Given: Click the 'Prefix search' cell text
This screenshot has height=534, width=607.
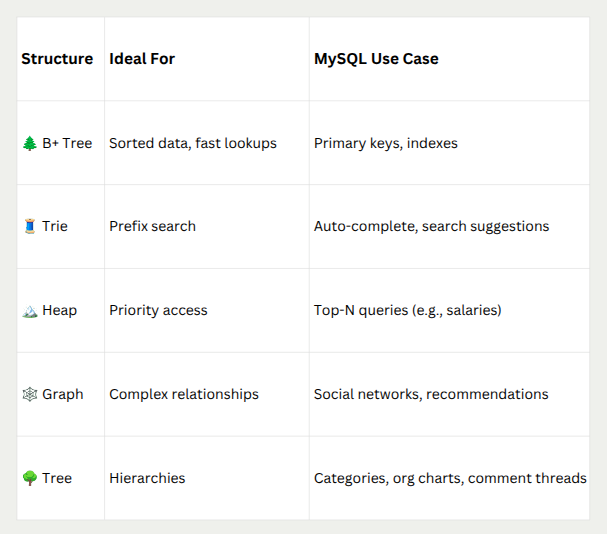Looking at the screenshot, I should click(152, 226).
